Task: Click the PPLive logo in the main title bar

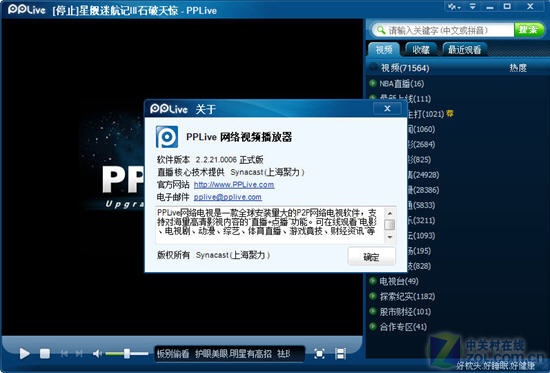Action: pos(27,9)
